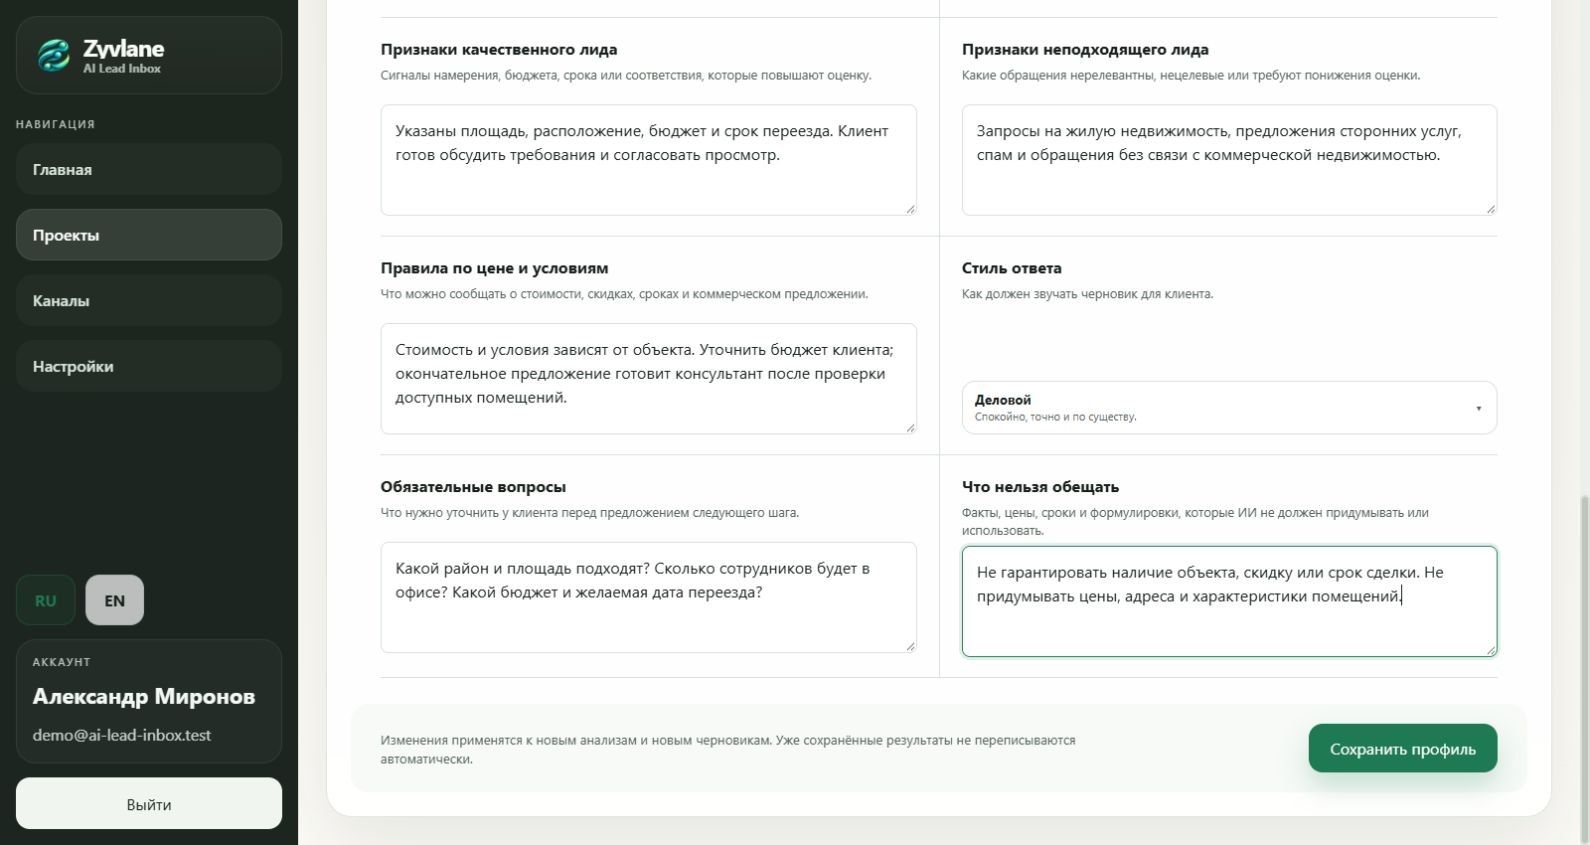This screenshot has width=1590, height=845.
Task: Click the resize grip of Обязательные вопросы field
Action: pyautogui.click(x=910, y=647)
